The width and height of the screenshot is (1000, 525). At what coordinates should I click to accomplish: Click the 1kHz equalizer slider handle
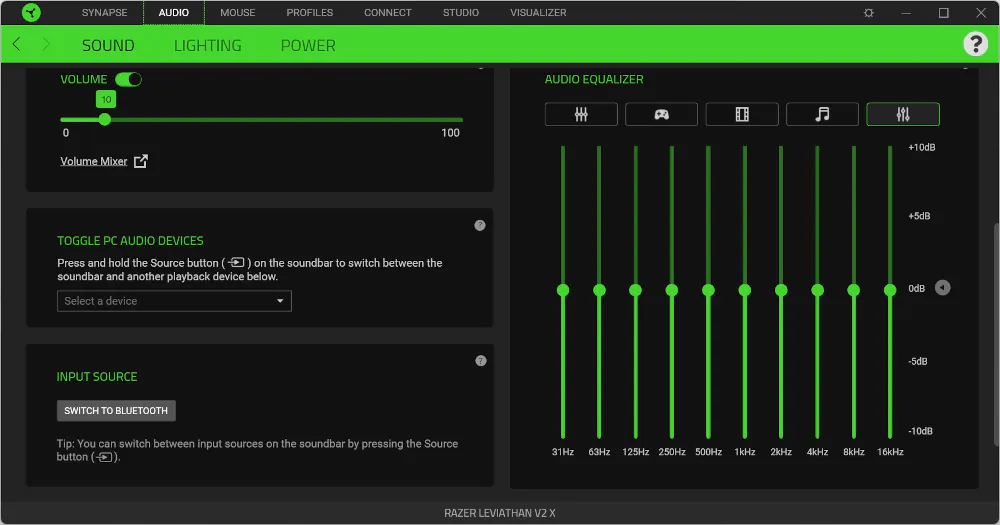[x=744, y=290]
